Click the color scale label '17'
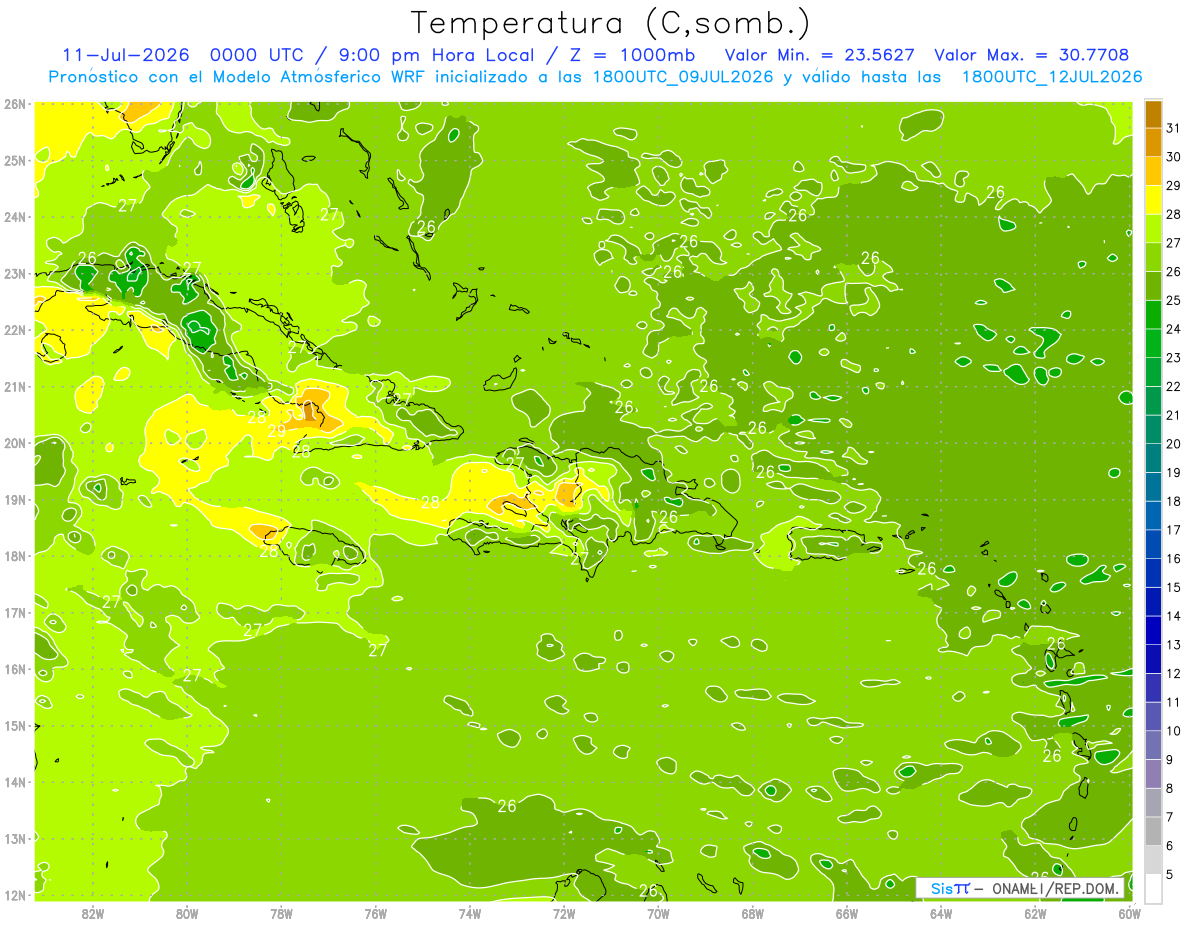The width and height of the screenshot is (1200, 927). tap(1173, 530)
